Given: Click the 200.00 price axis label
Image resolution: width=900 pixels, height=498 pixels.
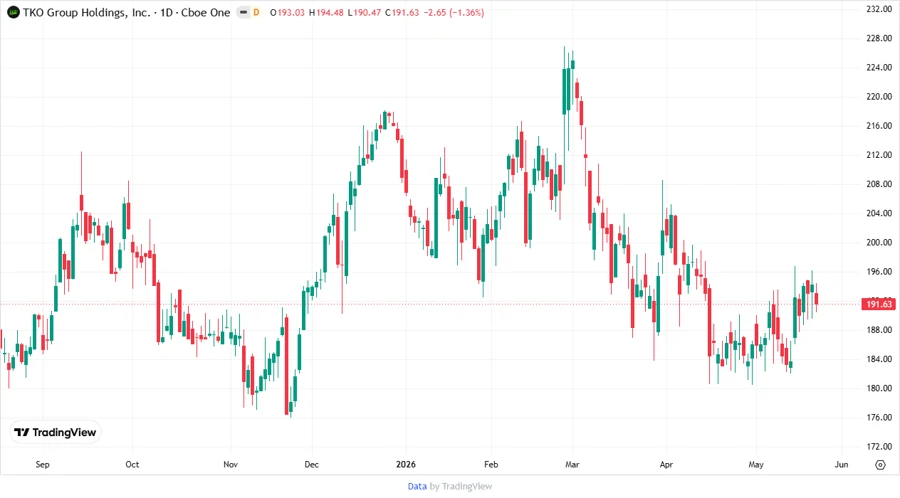Looking at the screenshot, I should 879,242.
